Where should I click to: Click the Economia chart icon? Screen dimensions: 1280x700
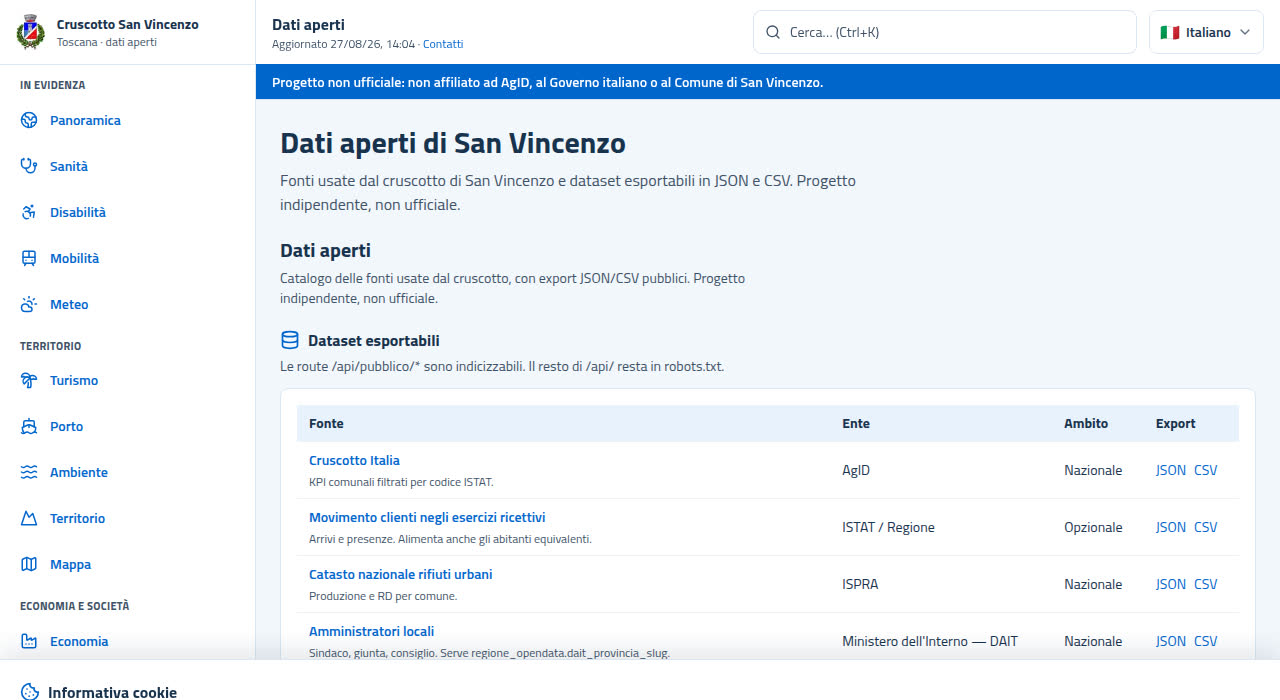tap(29, 641)
